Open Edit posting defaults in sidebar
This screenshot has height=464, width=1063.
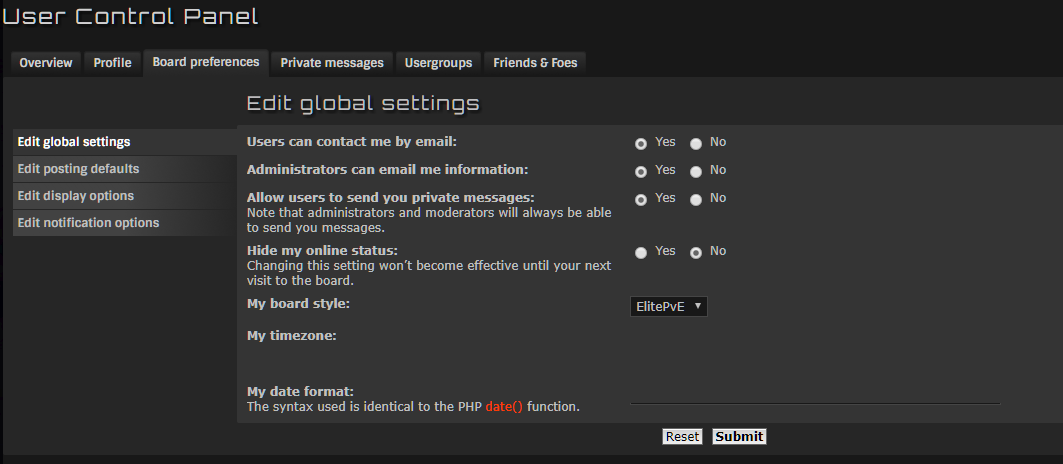[78, 169]
